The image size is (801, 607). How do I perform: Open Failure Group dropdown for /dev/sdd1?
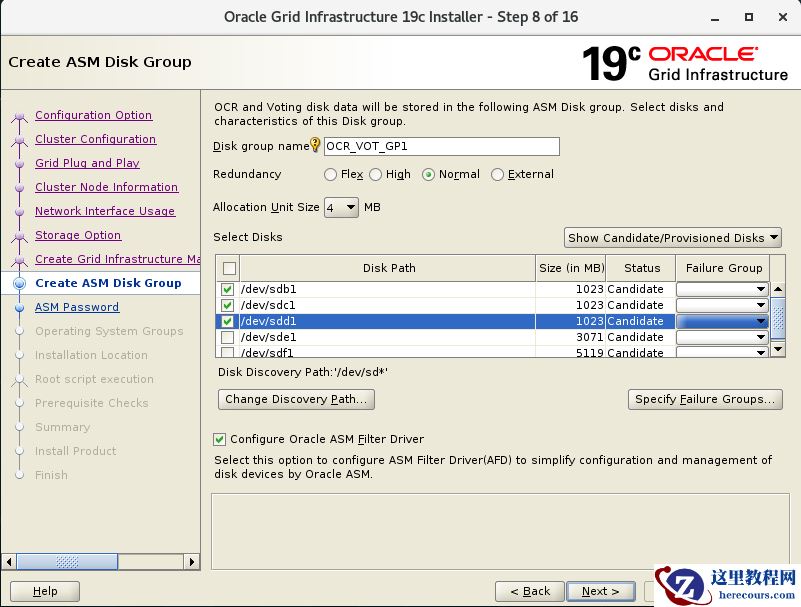point(722,321)
